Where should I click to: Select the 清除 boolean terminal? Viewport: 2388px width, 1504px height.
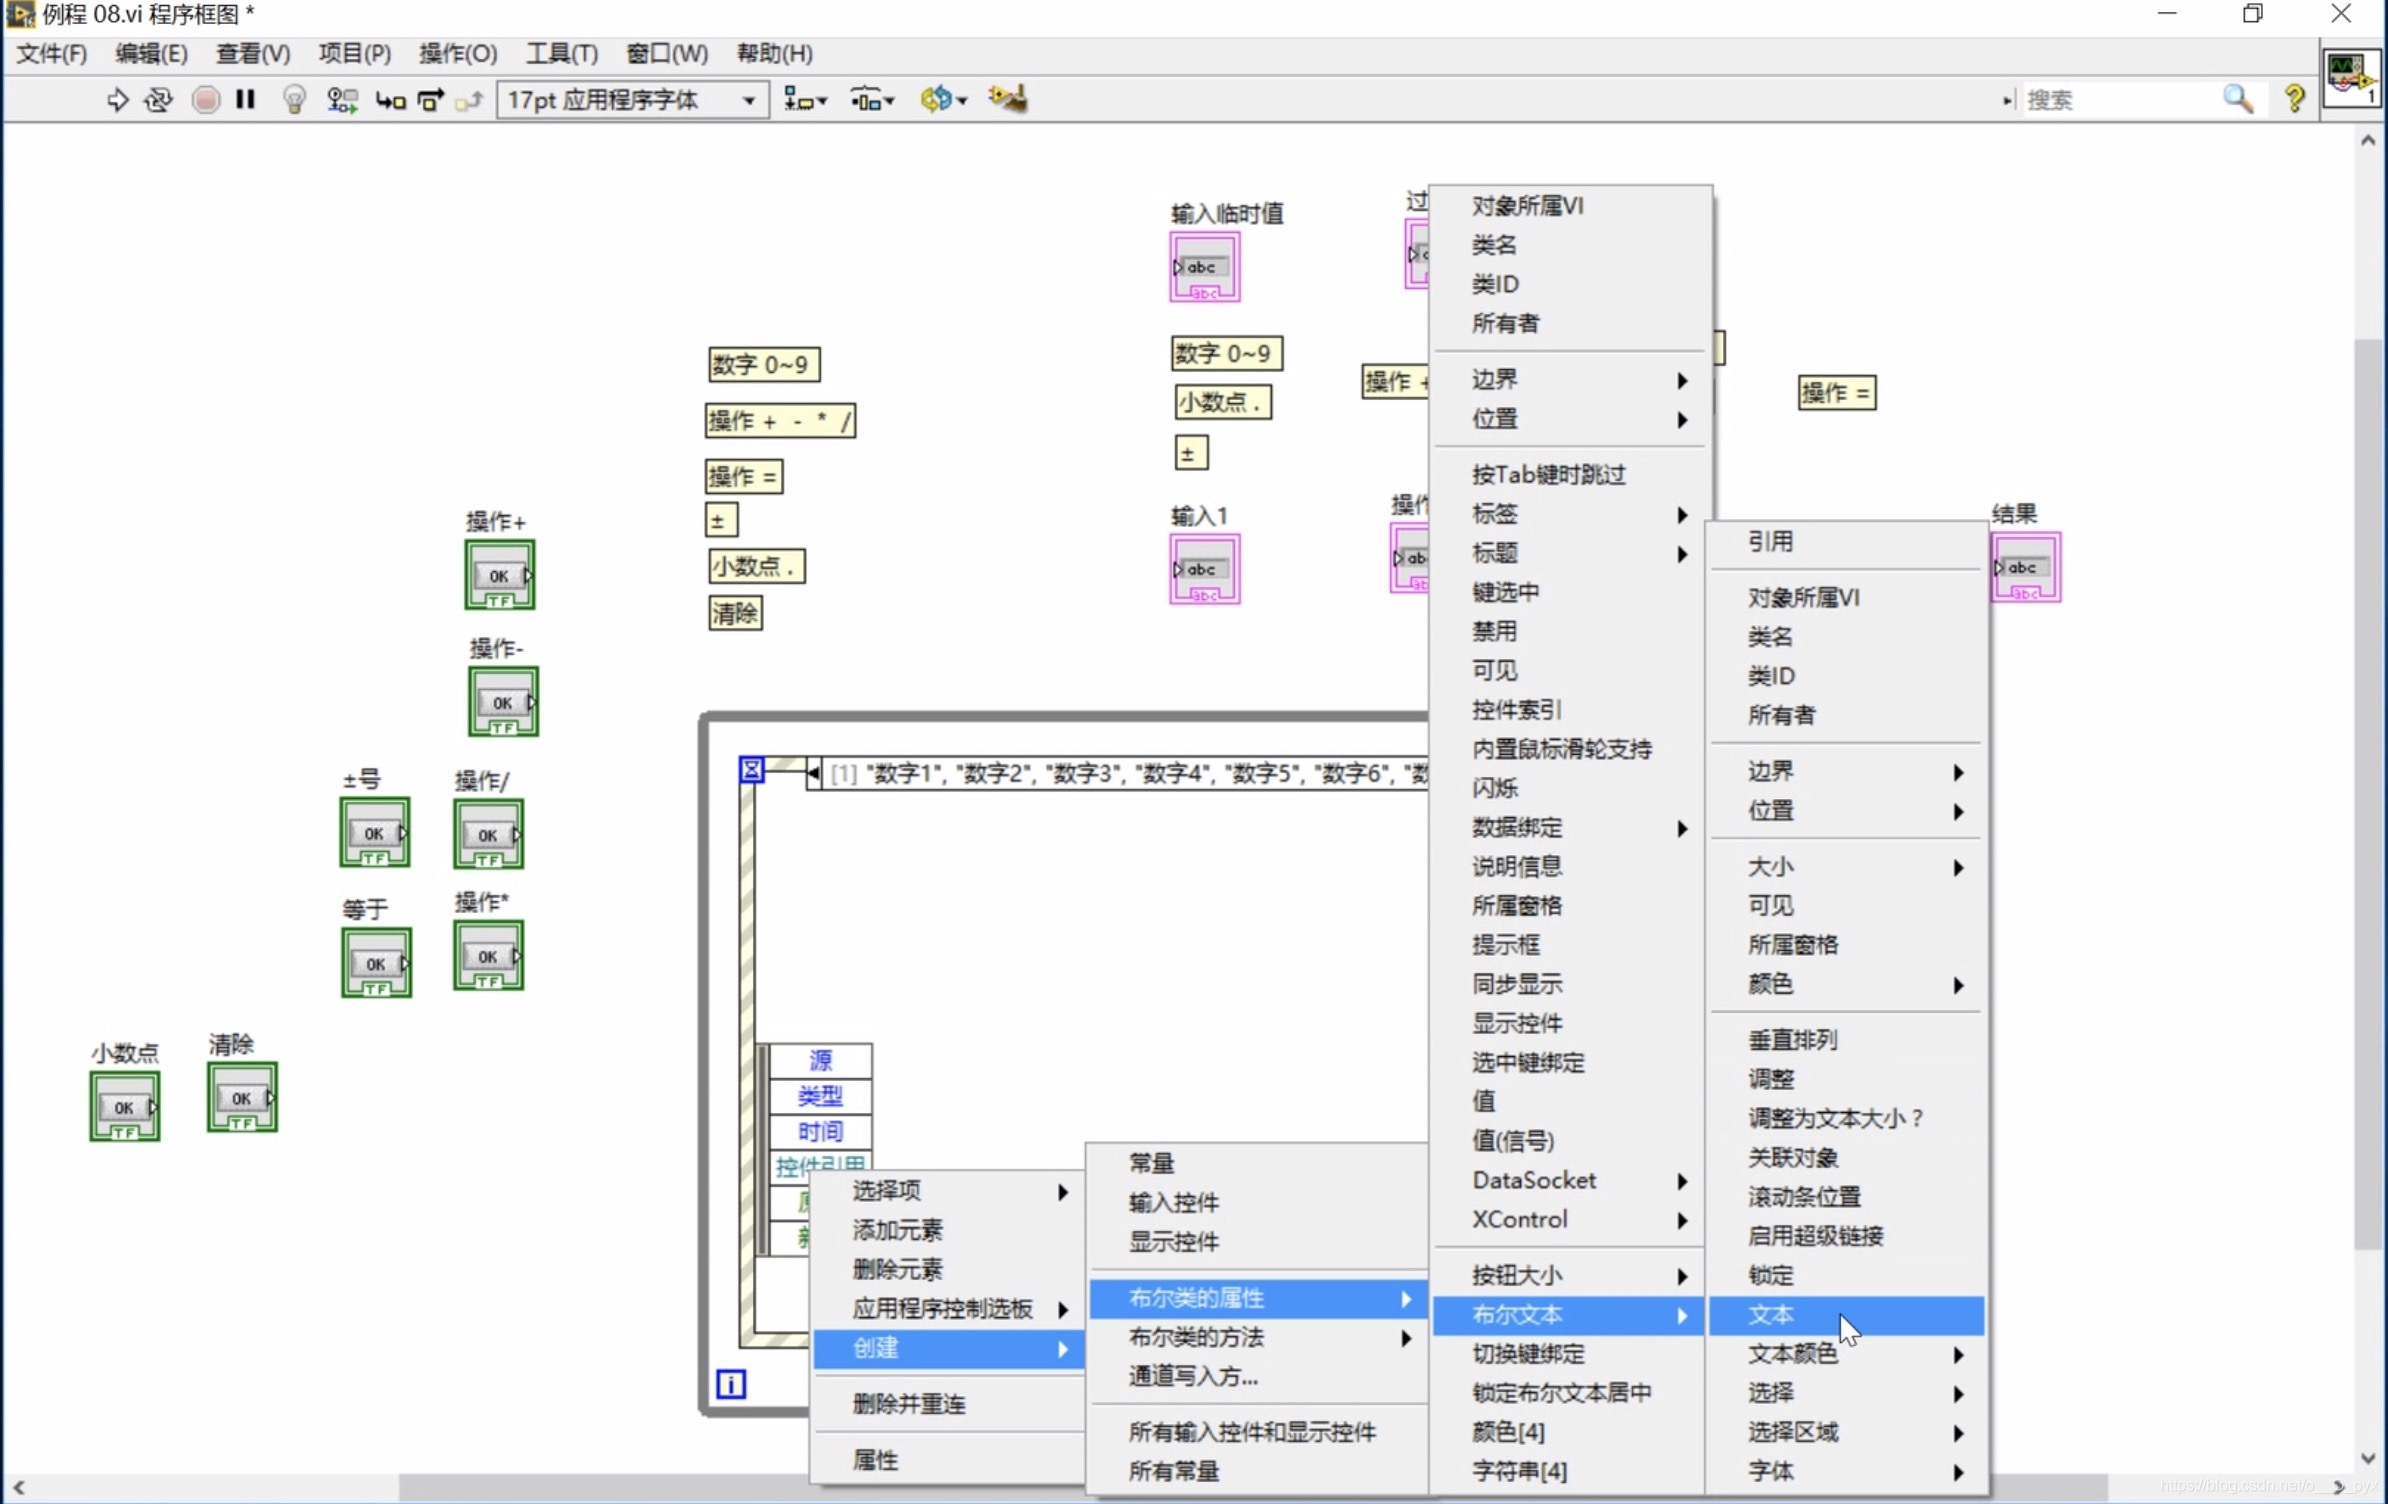coord(242,1097)
